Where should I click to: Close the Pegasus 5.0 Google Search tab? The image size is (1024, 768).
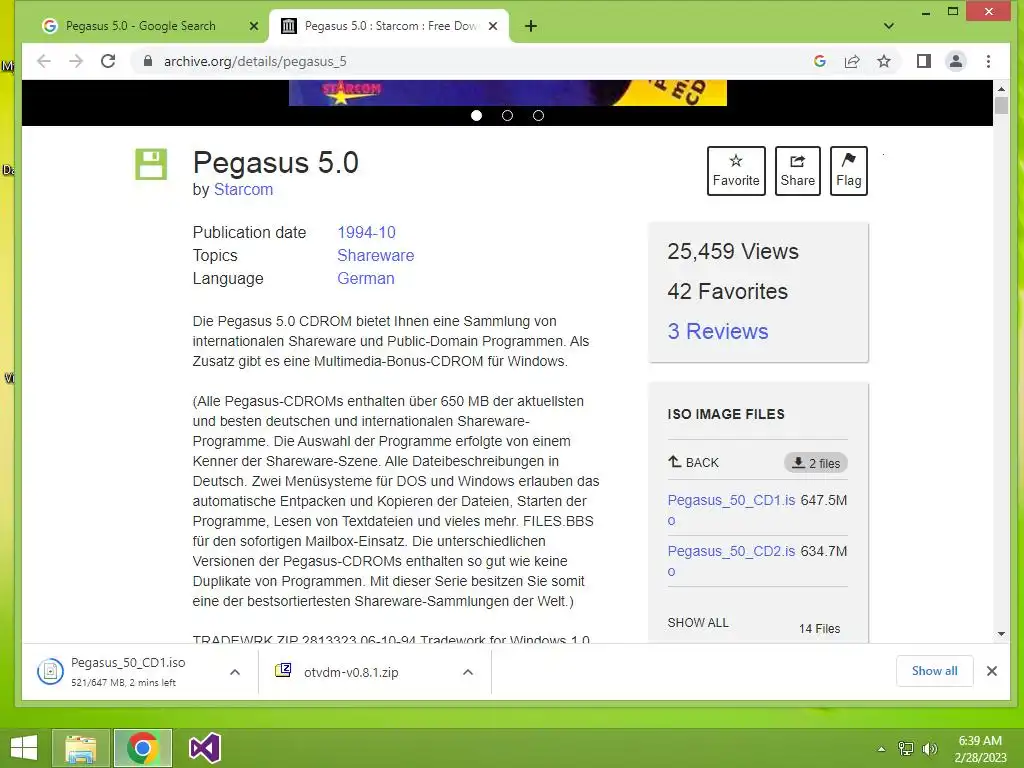(x=254, y=26)
